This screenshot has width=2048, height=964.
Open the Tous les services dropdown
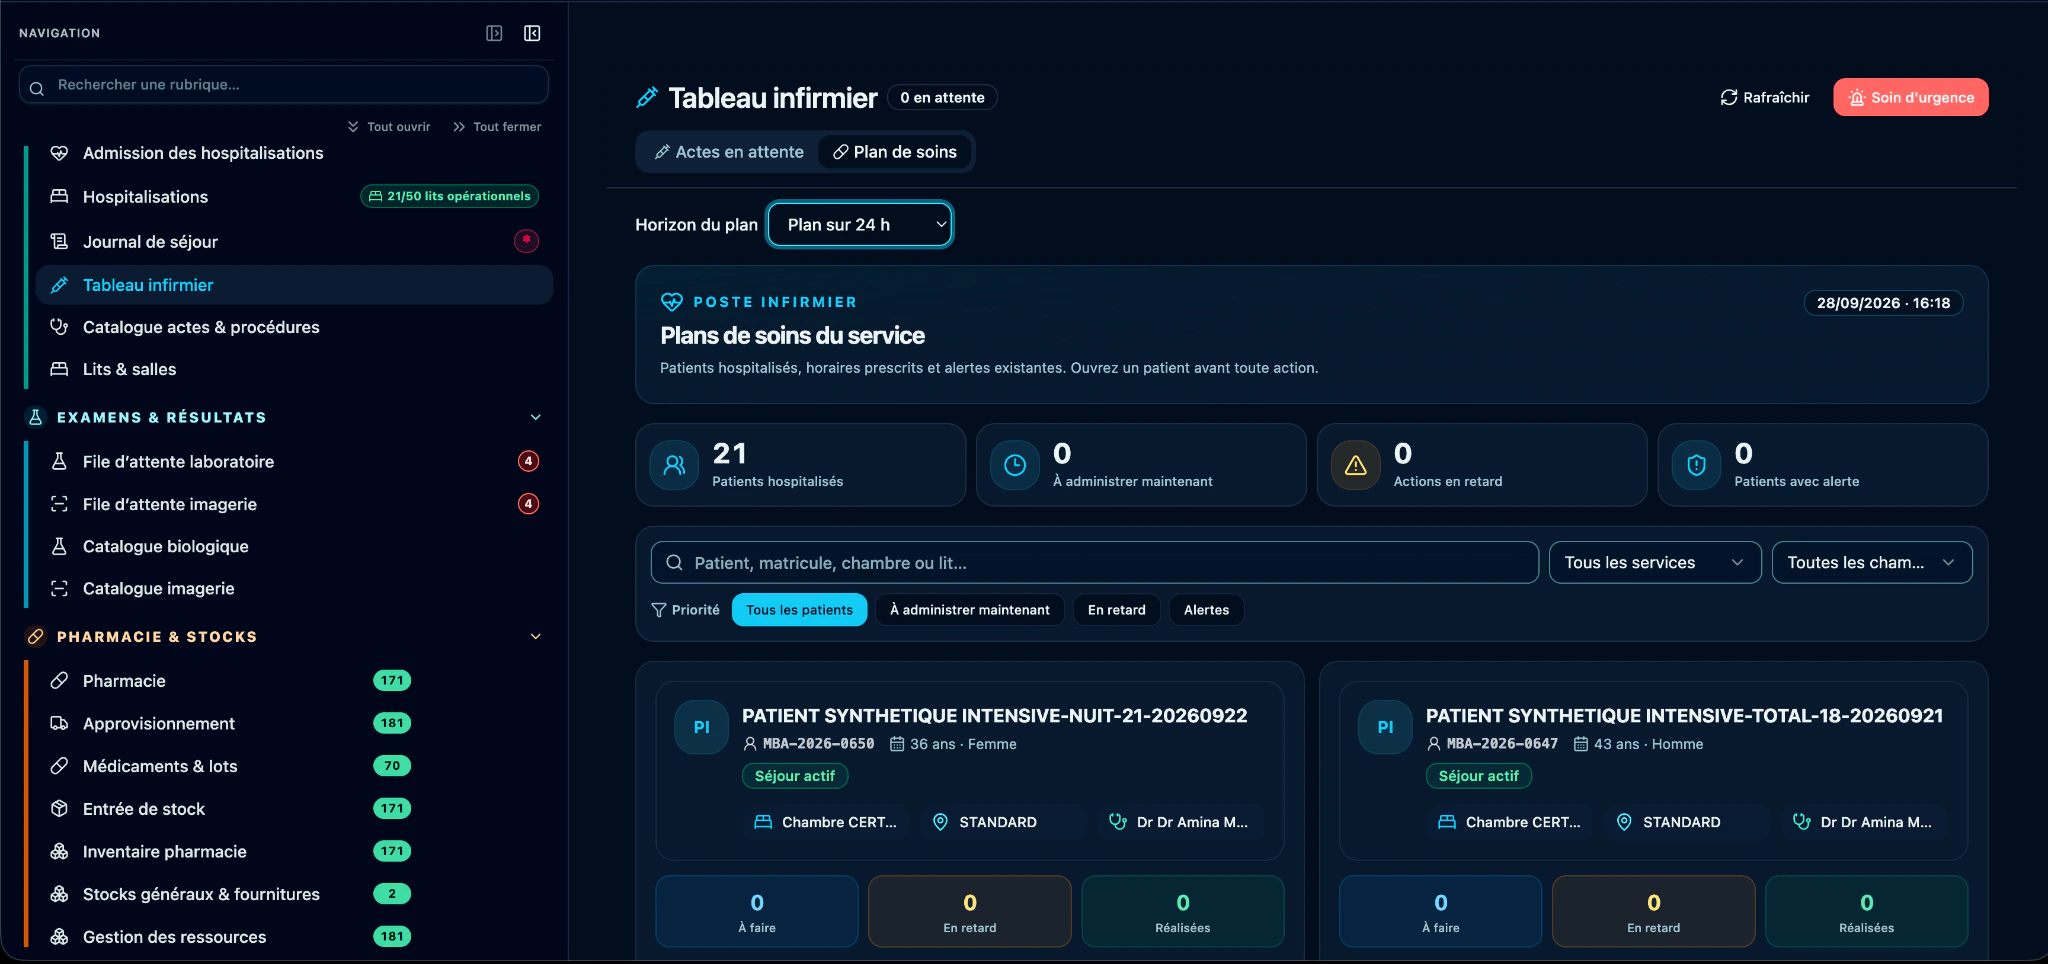pos(1655,562)
